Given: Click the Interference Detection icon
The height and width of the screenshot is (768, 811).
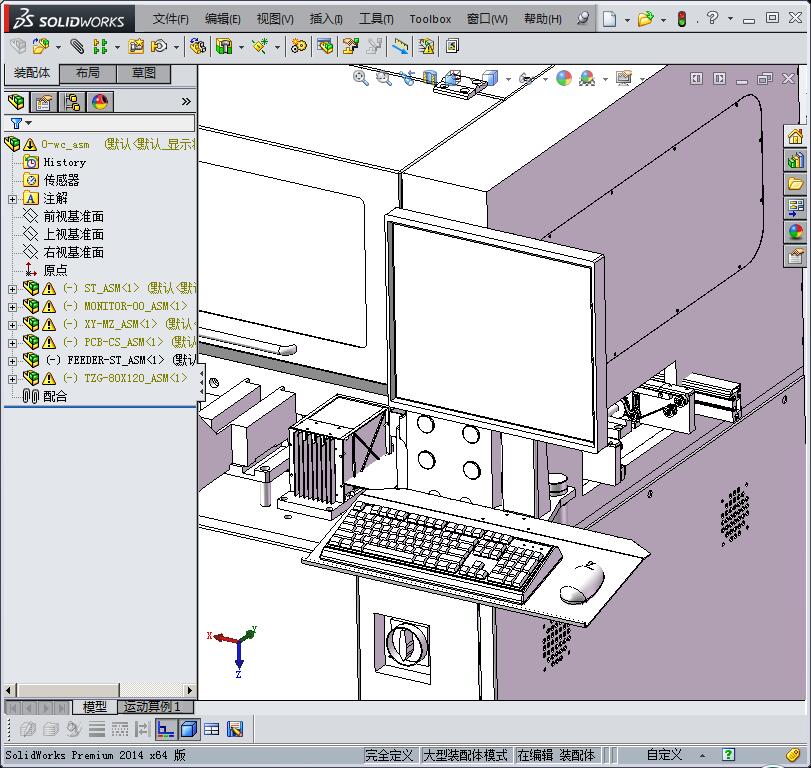Looking at the screenshot, I should [x=400, y=47].
